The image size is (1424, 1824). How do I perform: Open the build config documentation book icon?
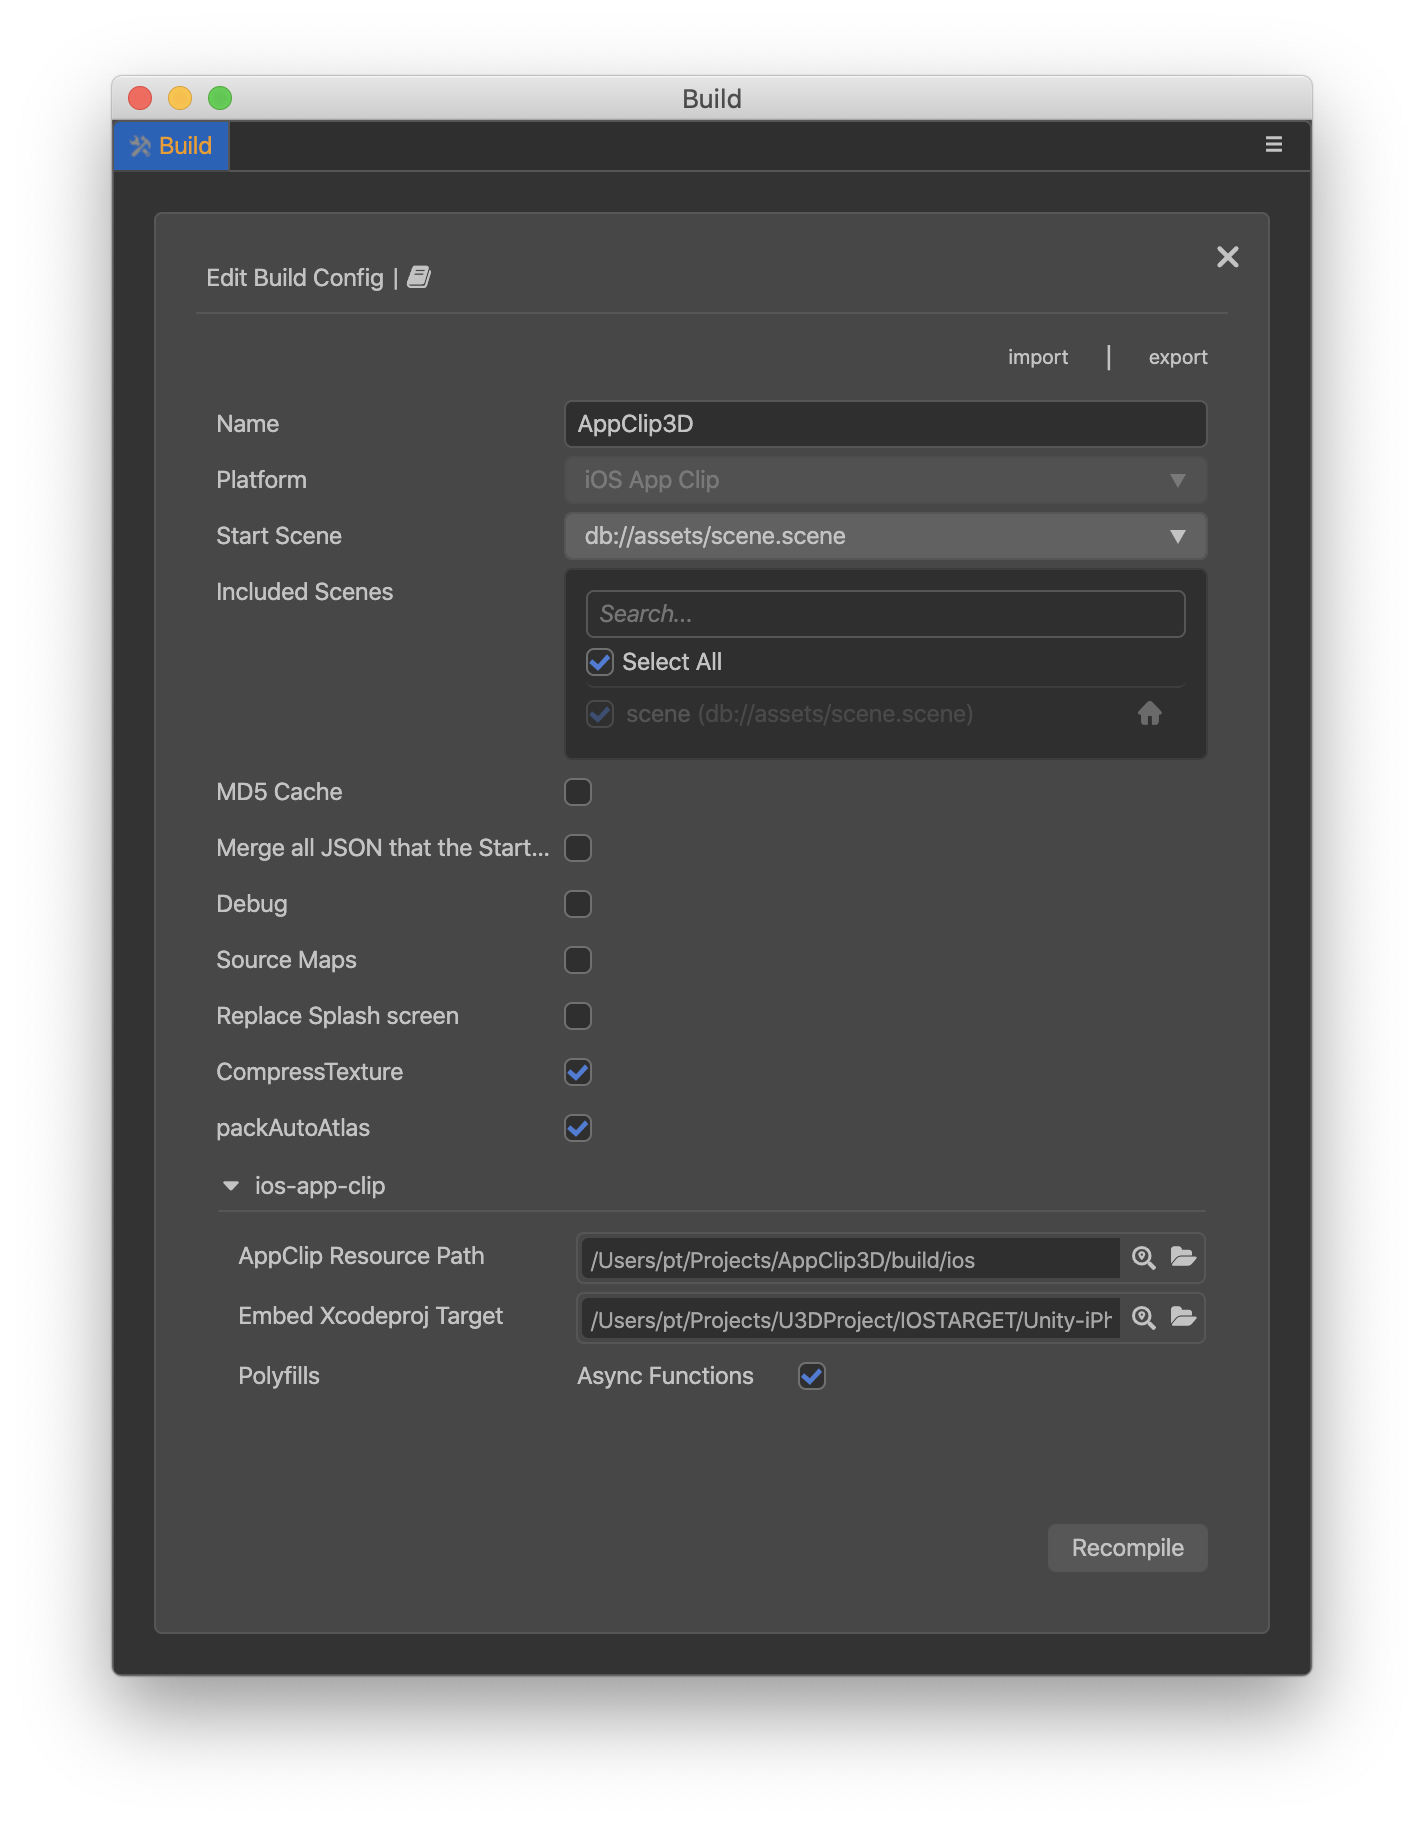point(419,277)
